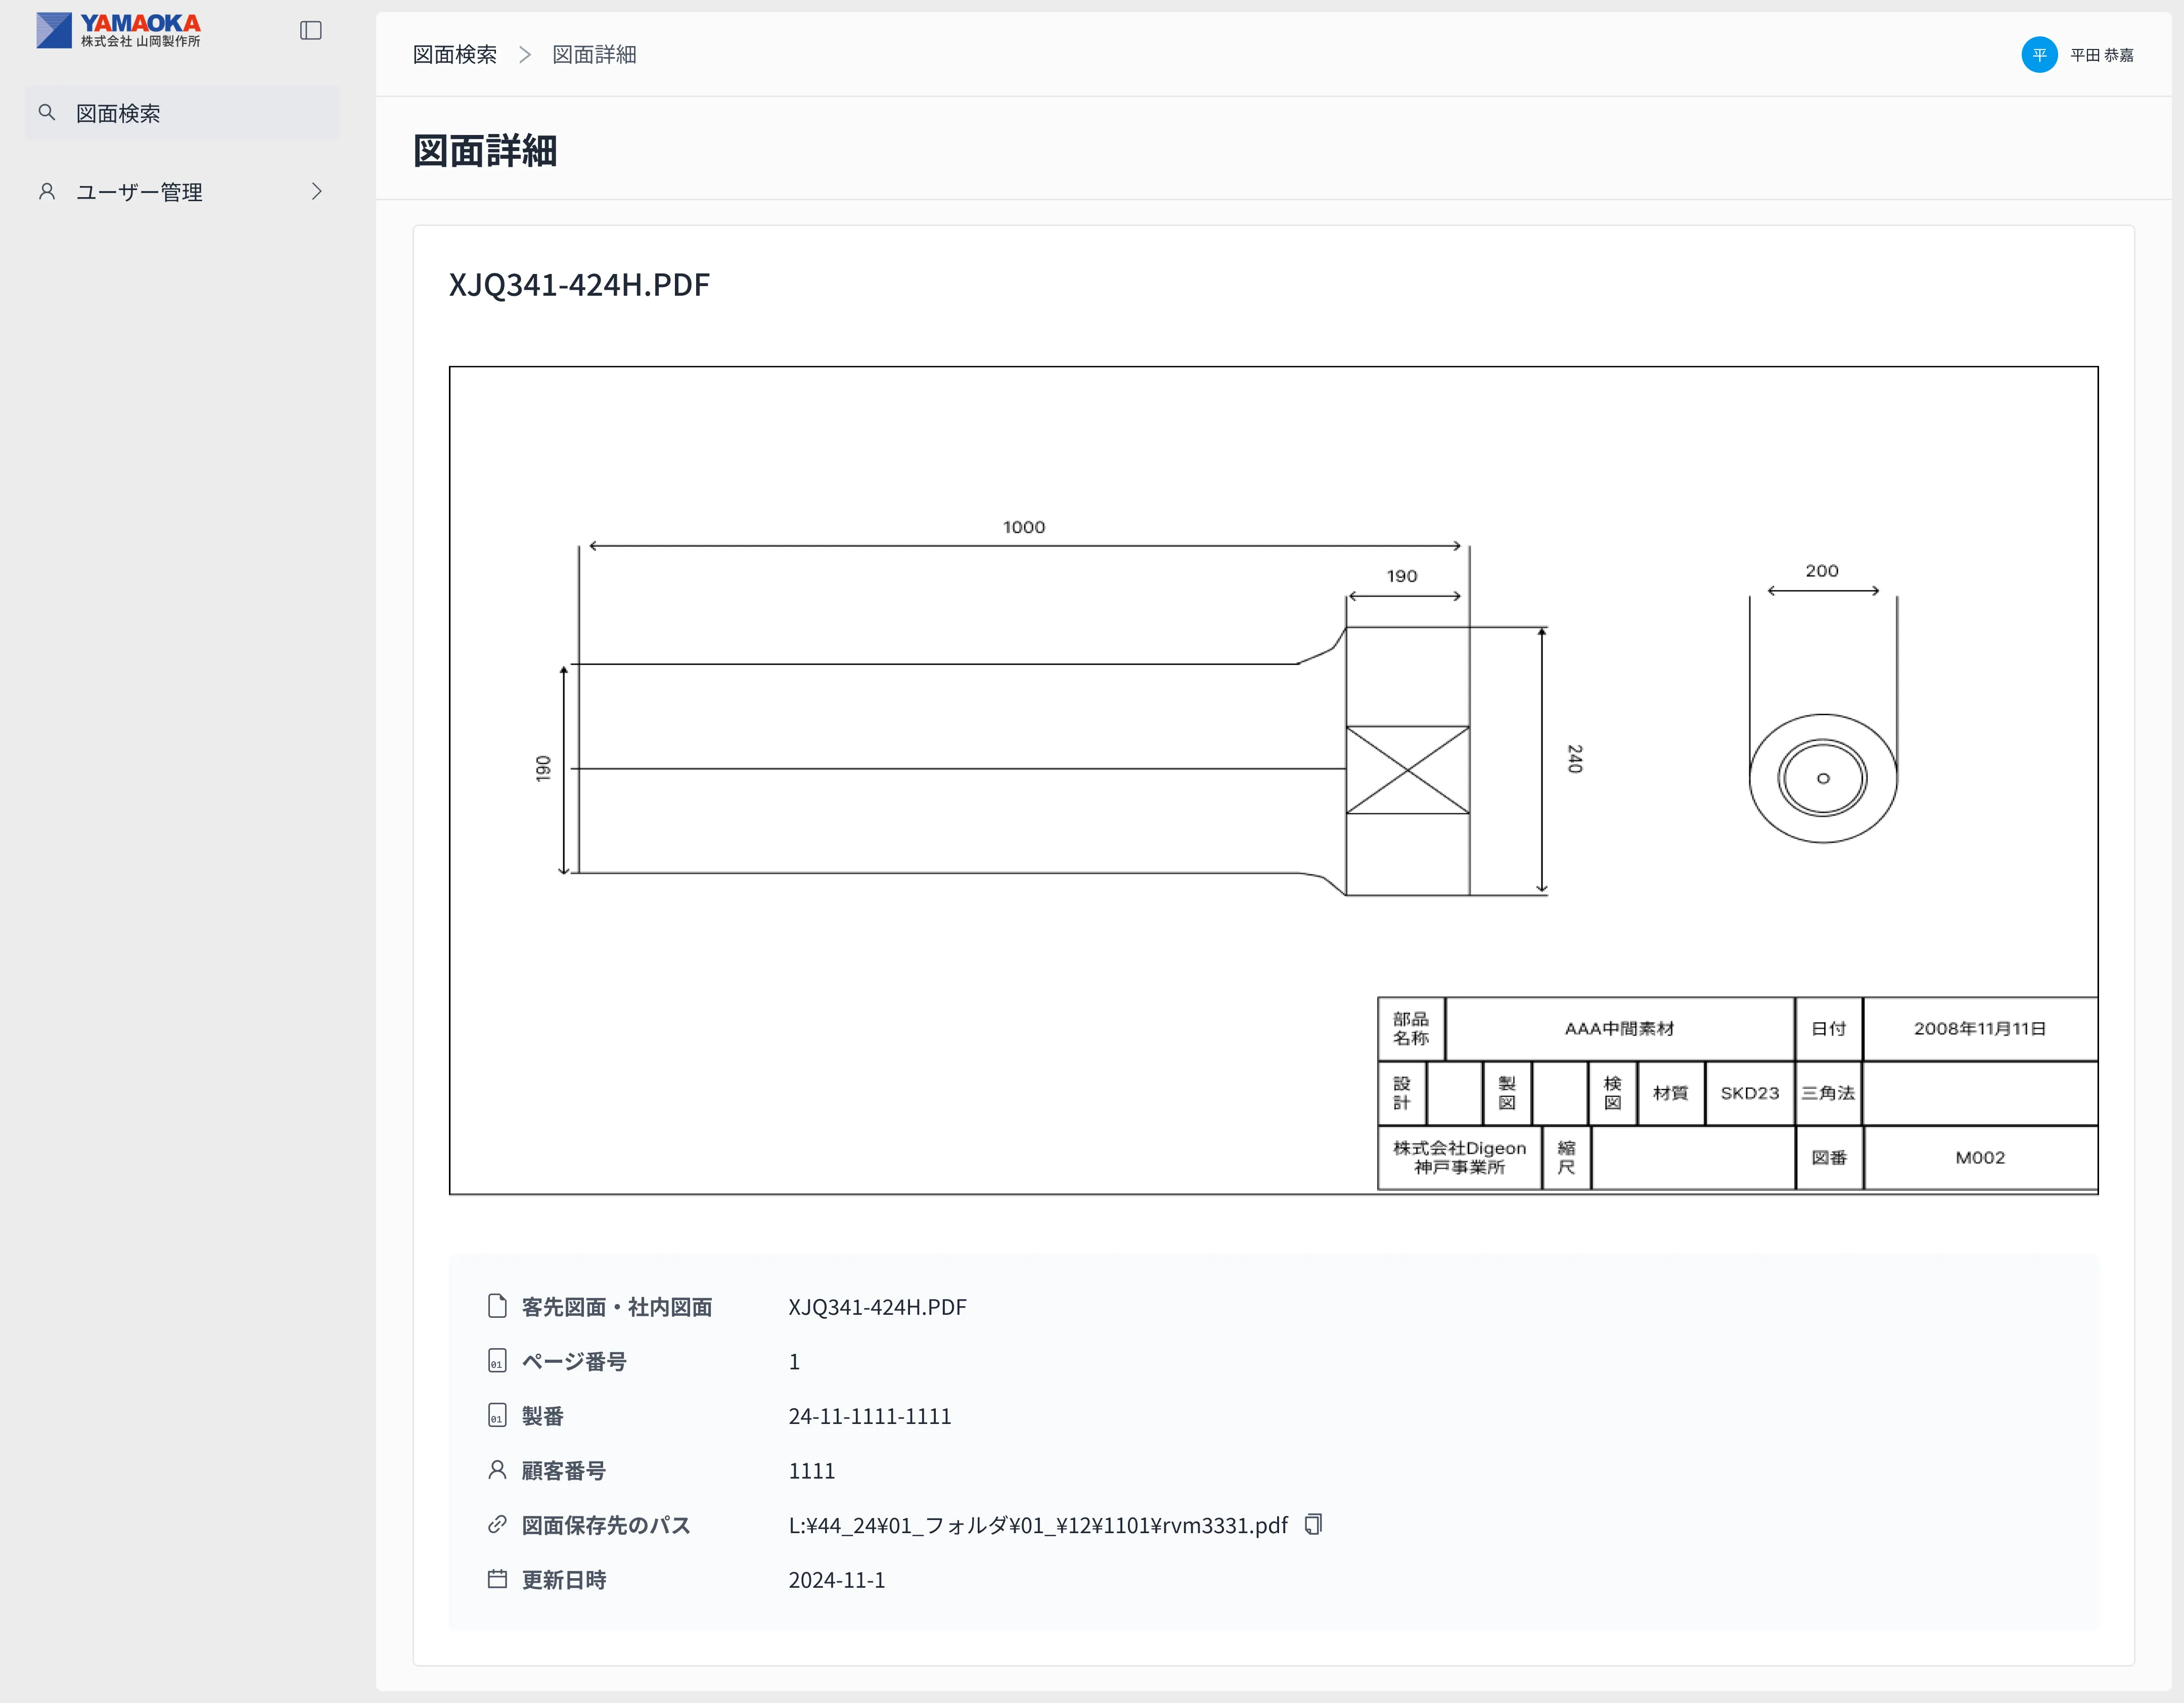Viewport: 2184px width, 1703px height.
Task: Click the user management person icon
Action: pos(47,191)
